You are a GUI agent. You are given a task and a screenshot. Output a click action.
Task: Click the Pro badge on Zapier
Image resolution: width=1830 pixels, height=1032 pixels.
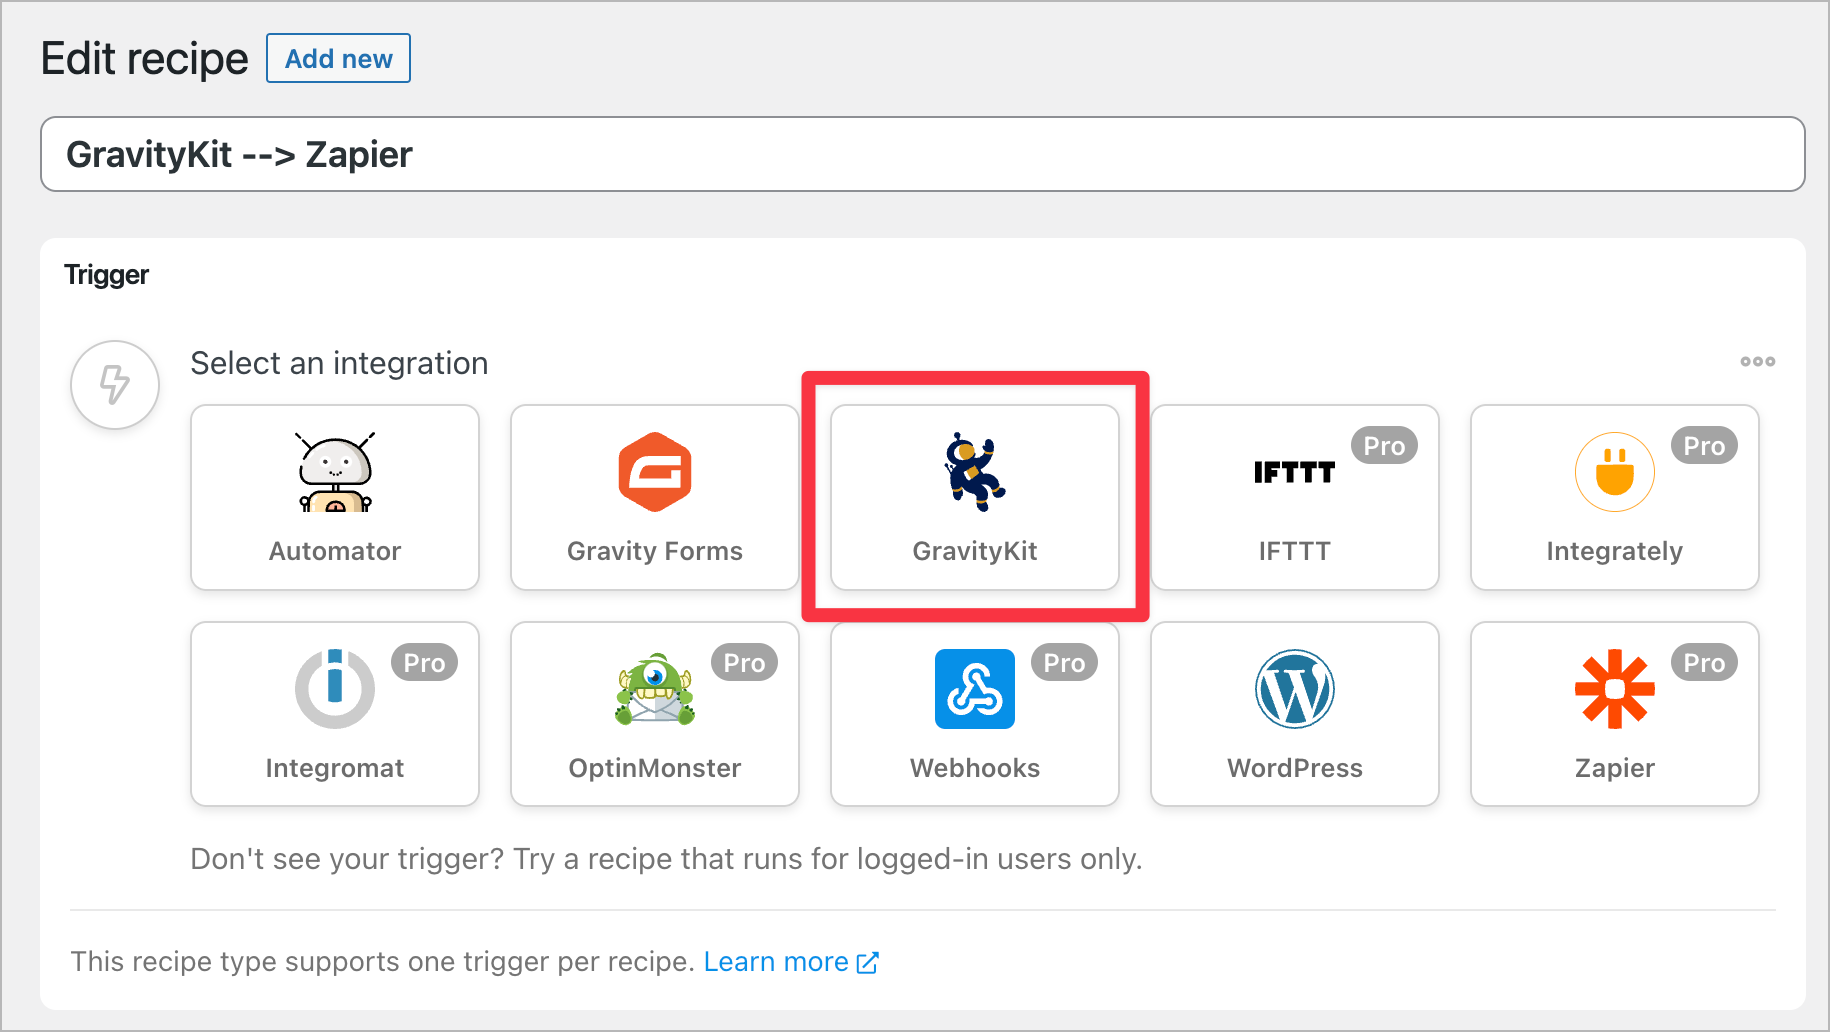pyautogui.click(x=1704, y=662)
